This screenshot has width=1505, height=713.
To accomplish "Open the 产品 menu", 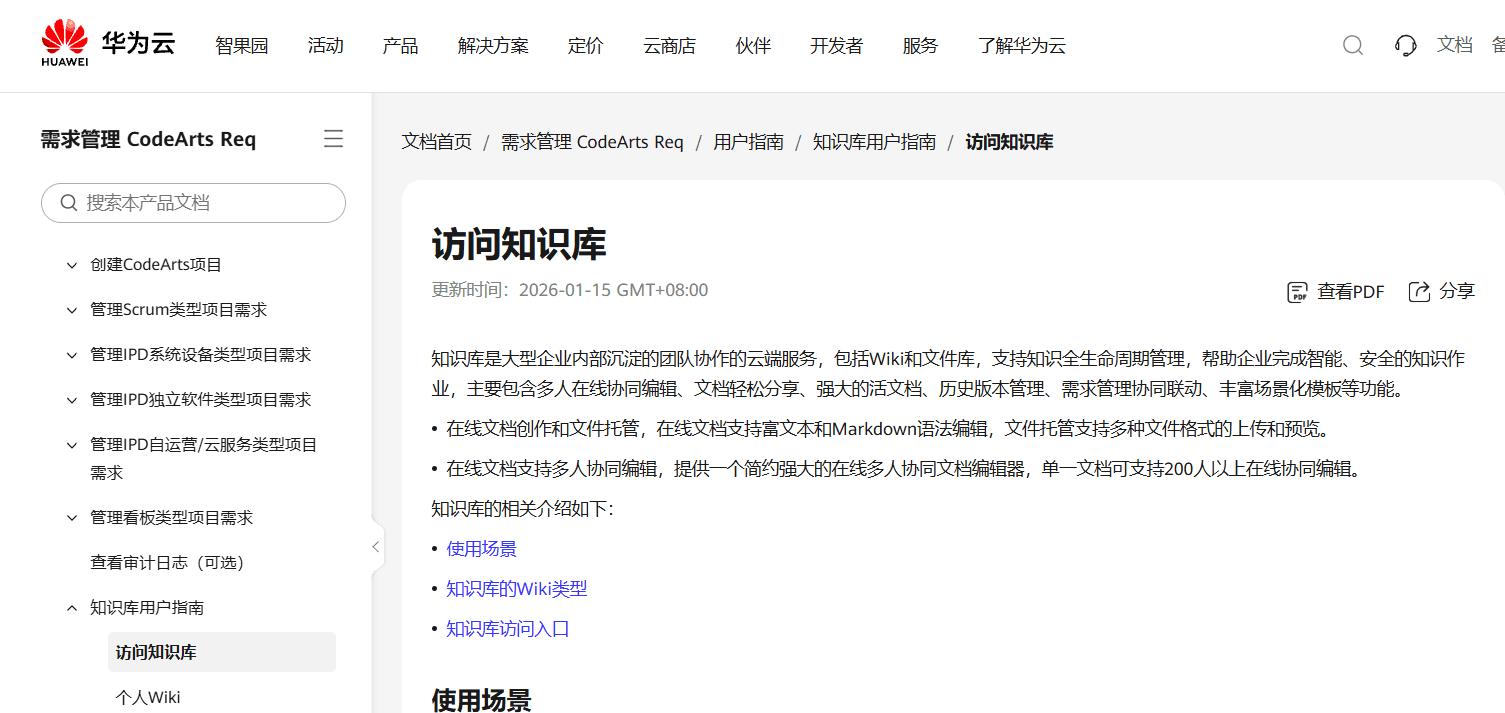I will click(400, 45).
